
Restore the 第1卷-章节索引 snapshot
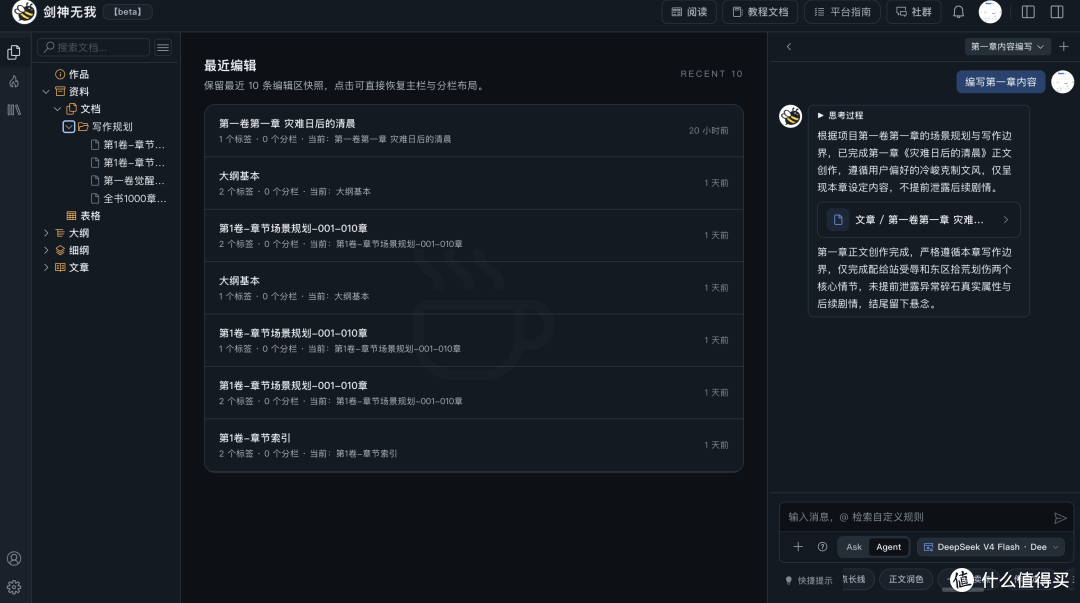click(x=473, y=445)
